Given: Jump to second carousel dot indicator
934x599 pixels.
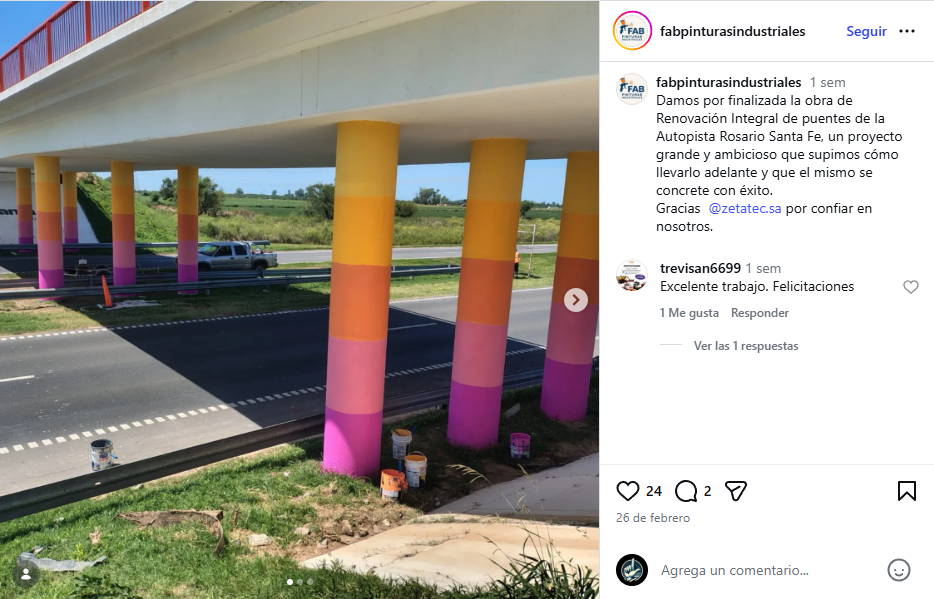Looking at the screenshot, I should tap(300, 582).
